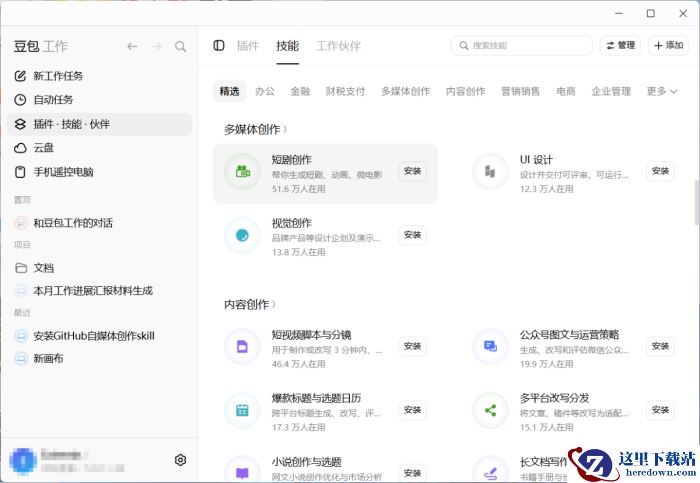700x483 pixels.
Task: Select the 电商 category tab
Action: coord(566,91)
